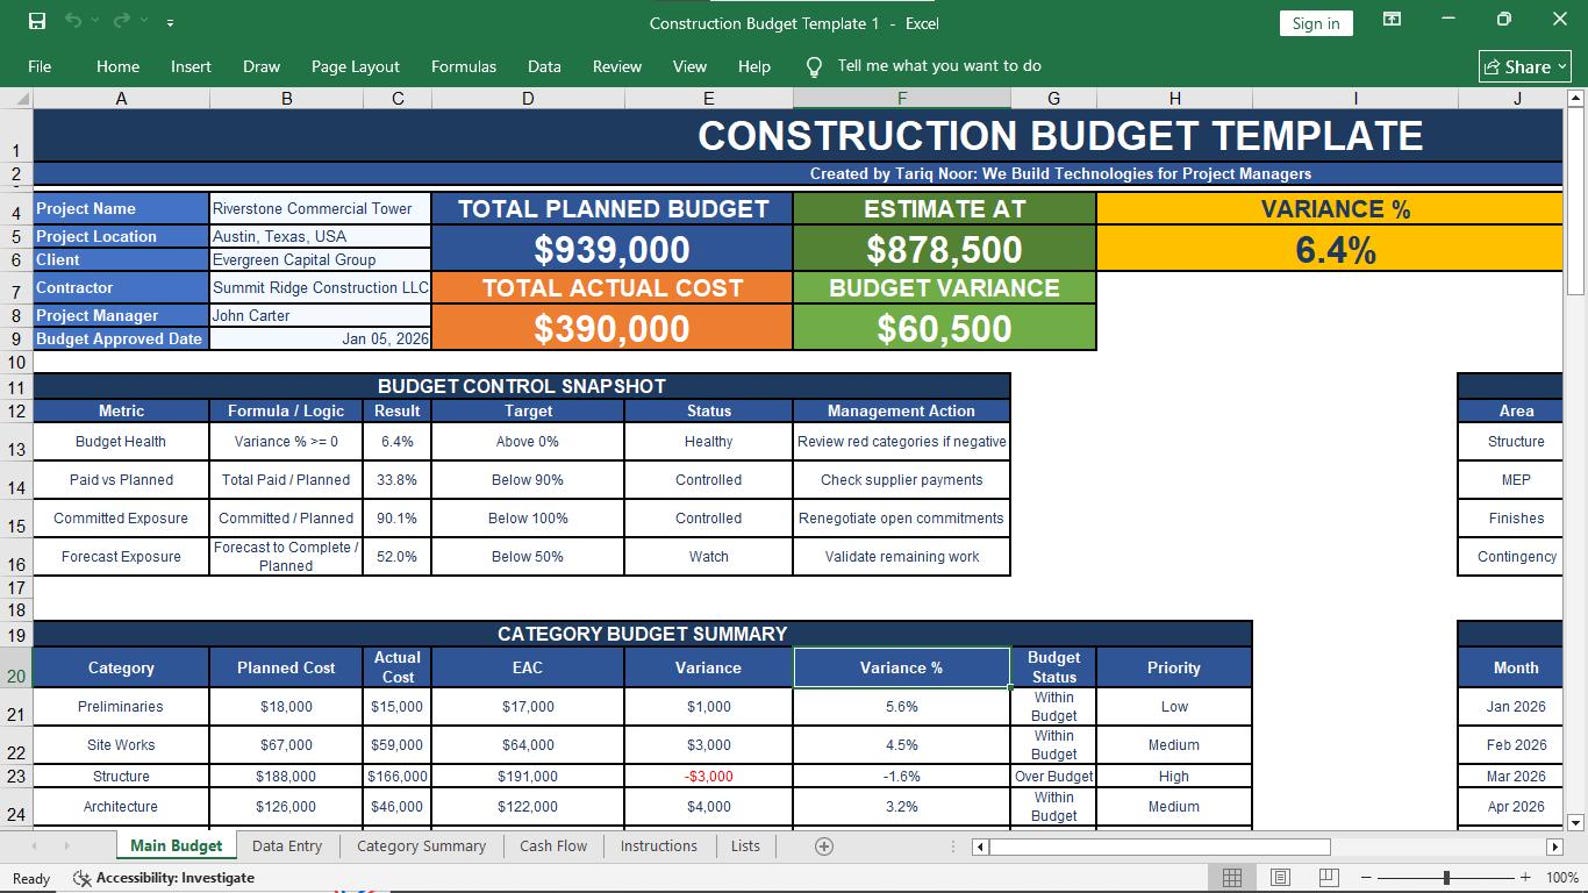The width and height of the screenshot is (1588, 893).
Task: Click the Share button
Action: 1524,66
